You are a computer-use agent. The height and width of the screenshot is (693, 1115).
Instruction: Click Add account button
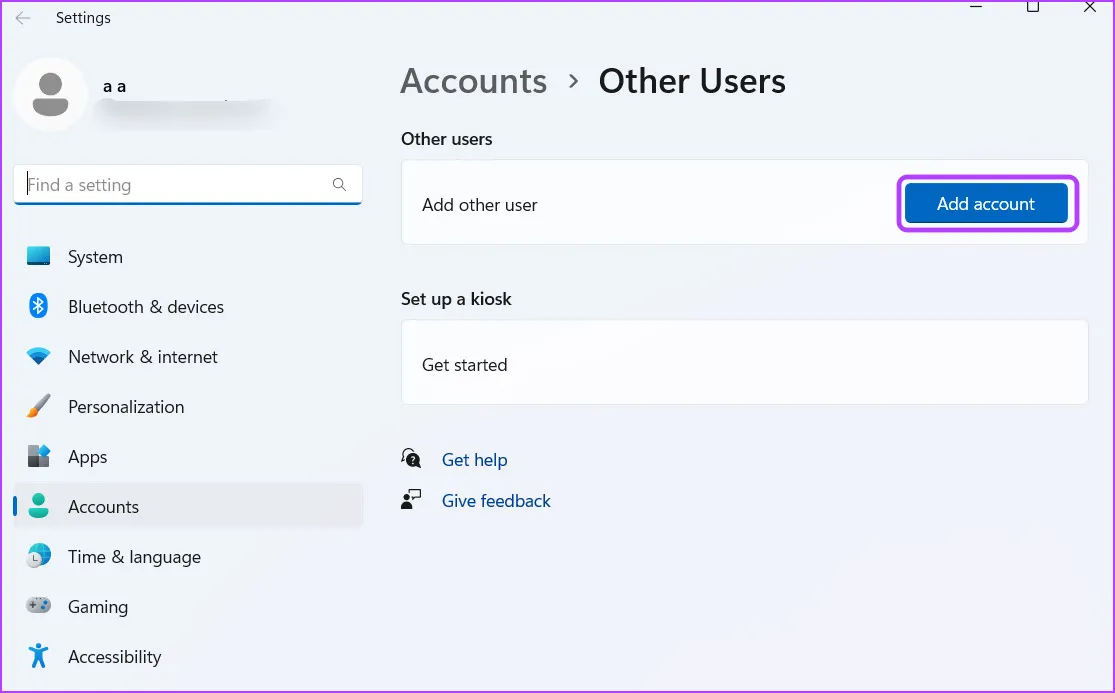pyautogui.click(x=986, y=204)
